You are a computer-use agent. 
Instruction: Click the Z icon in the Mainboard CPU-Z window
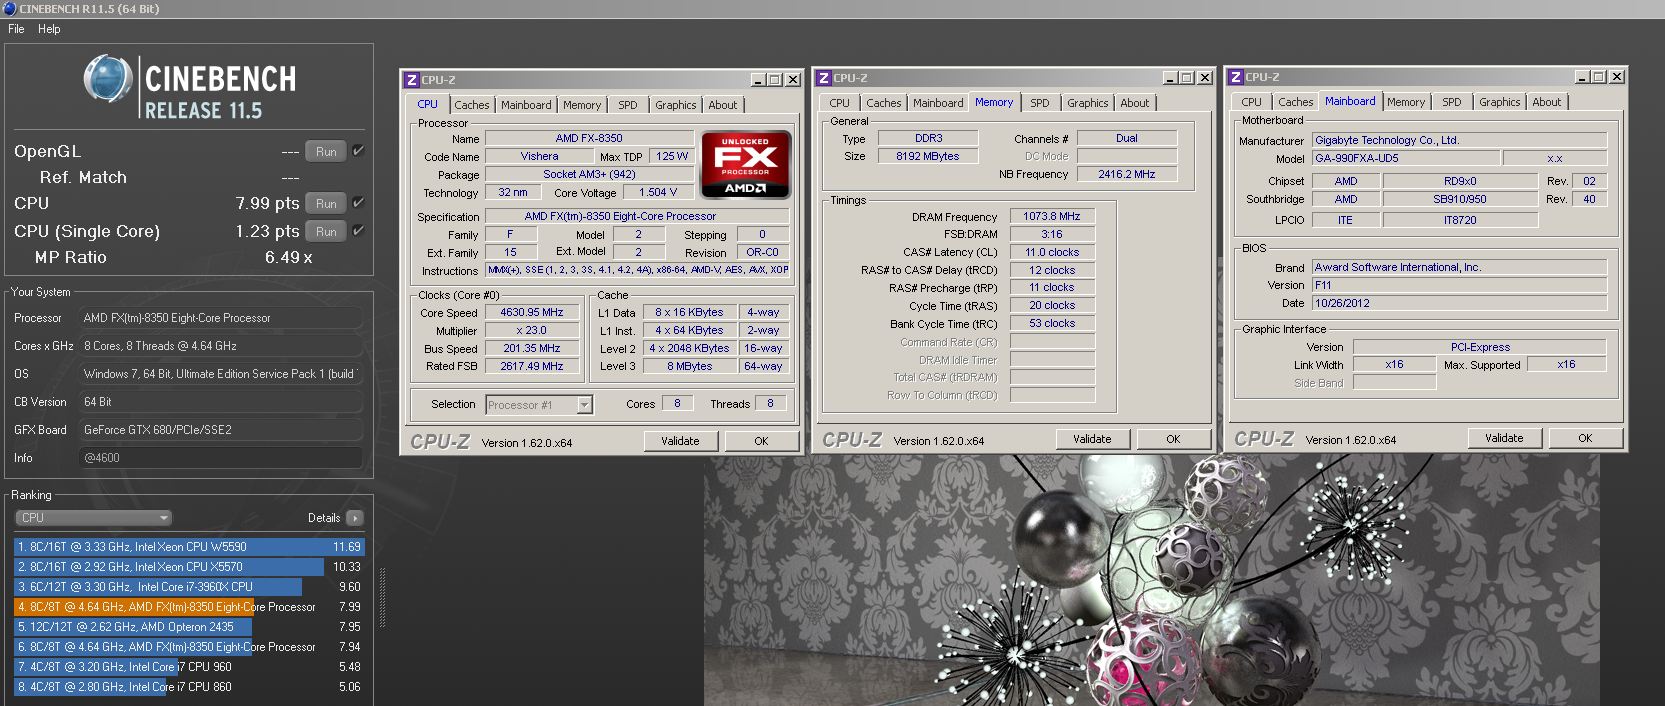1236,77
